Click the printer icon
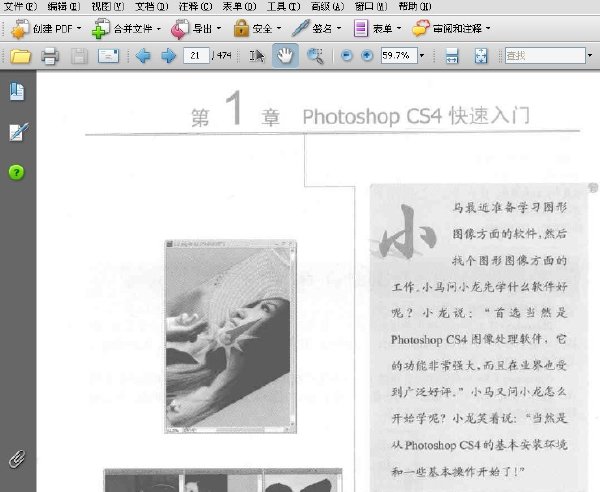This screenshot has width=600, height=492. tap(50, 56)
